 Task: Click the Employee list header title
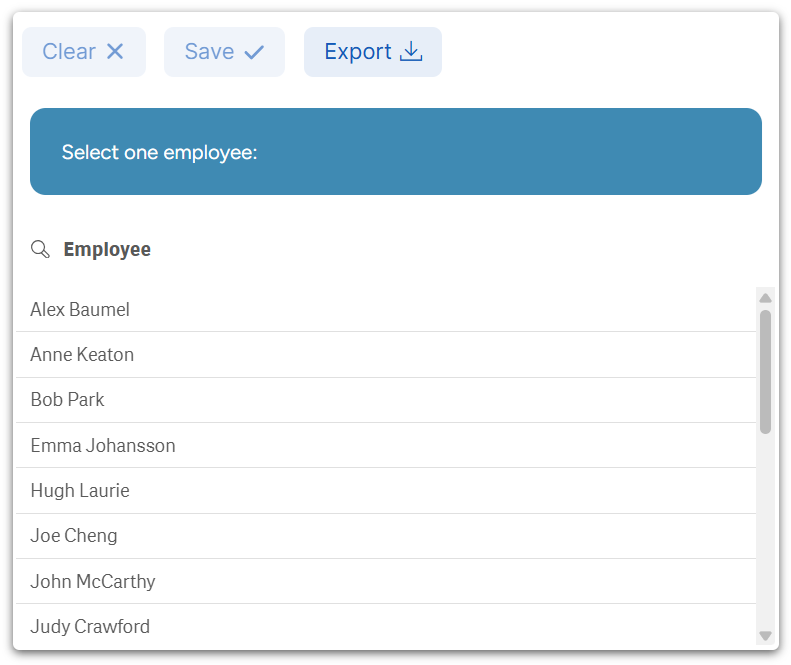coord(107,249)
